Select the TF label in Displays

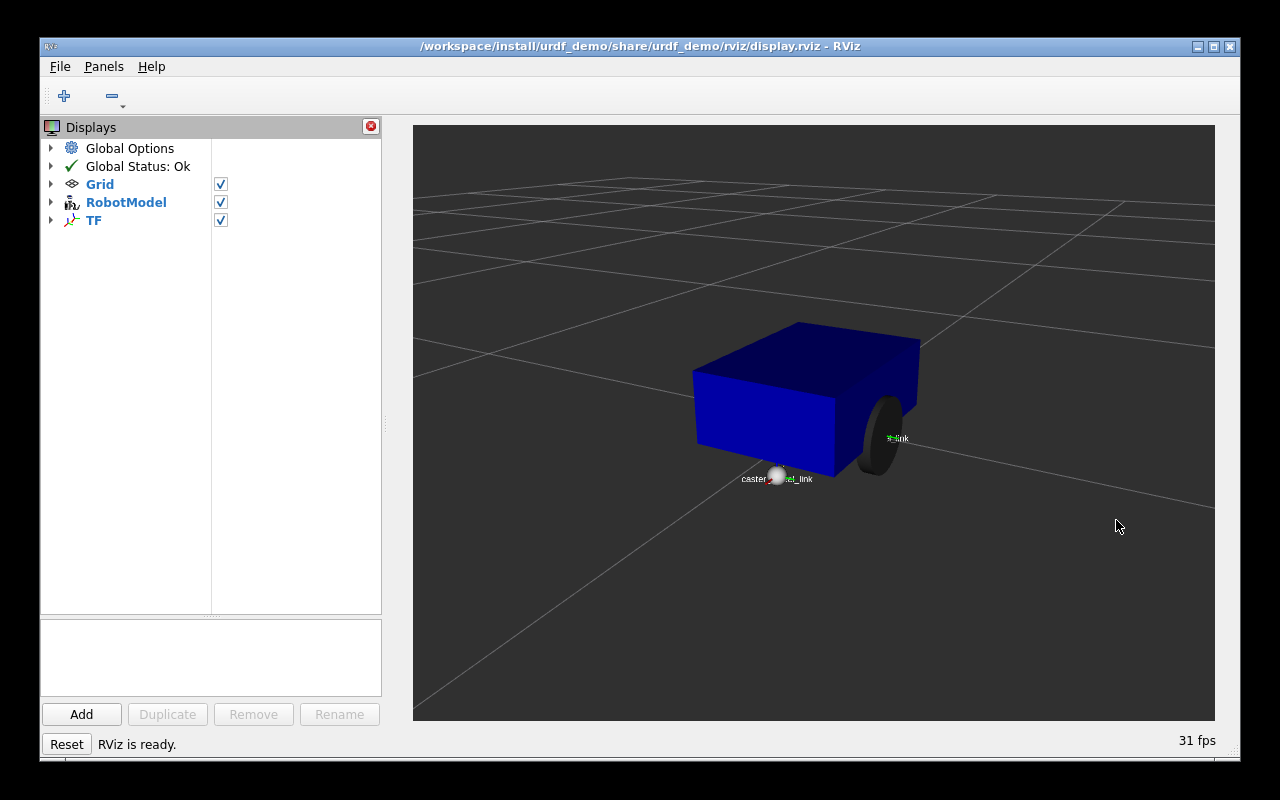coord(94,220)
